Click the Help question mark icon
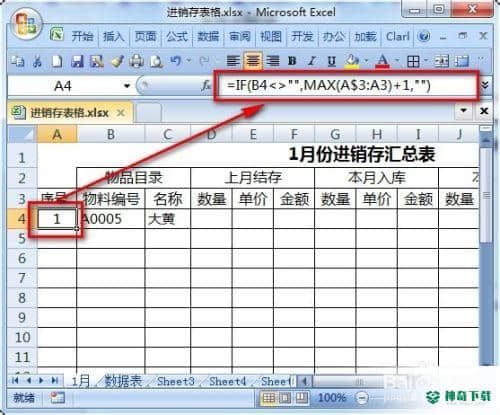 [424, 36]
